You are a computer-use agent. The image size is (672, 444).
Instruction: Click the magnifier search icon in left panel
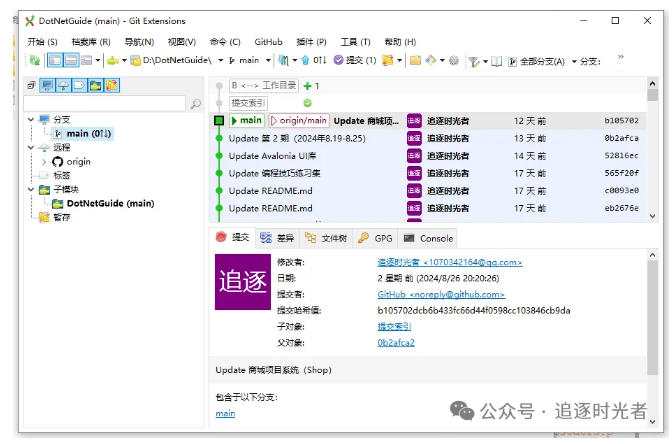tap(195, 104)
